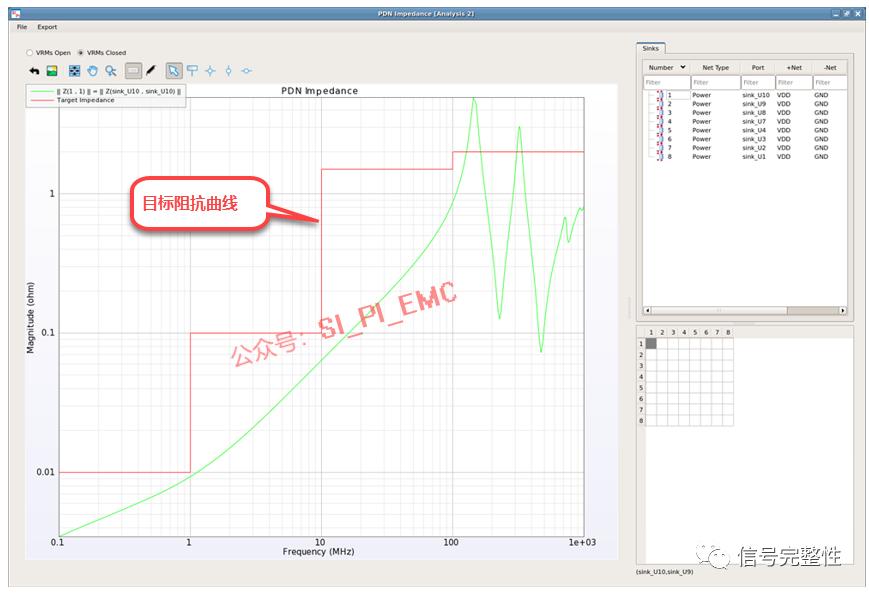Image resolution: width=869 pixels, height=594 pixels.
Task: Click the Magnitude (ohm) axis label
Action: click(30, 318)
